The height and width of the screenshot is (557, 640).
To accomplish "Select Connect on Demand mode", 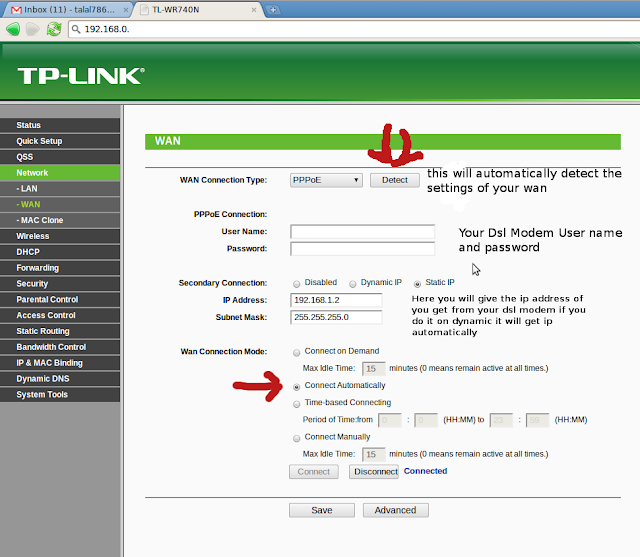I will tap(297, 352).
